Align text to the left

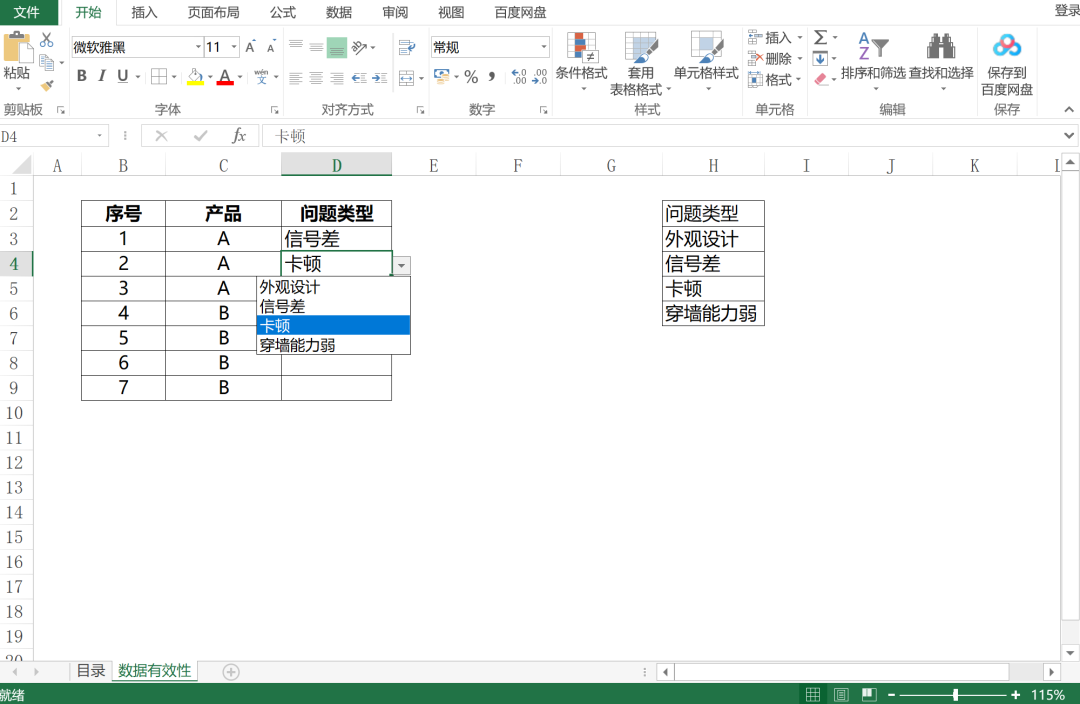click(295, 78)
